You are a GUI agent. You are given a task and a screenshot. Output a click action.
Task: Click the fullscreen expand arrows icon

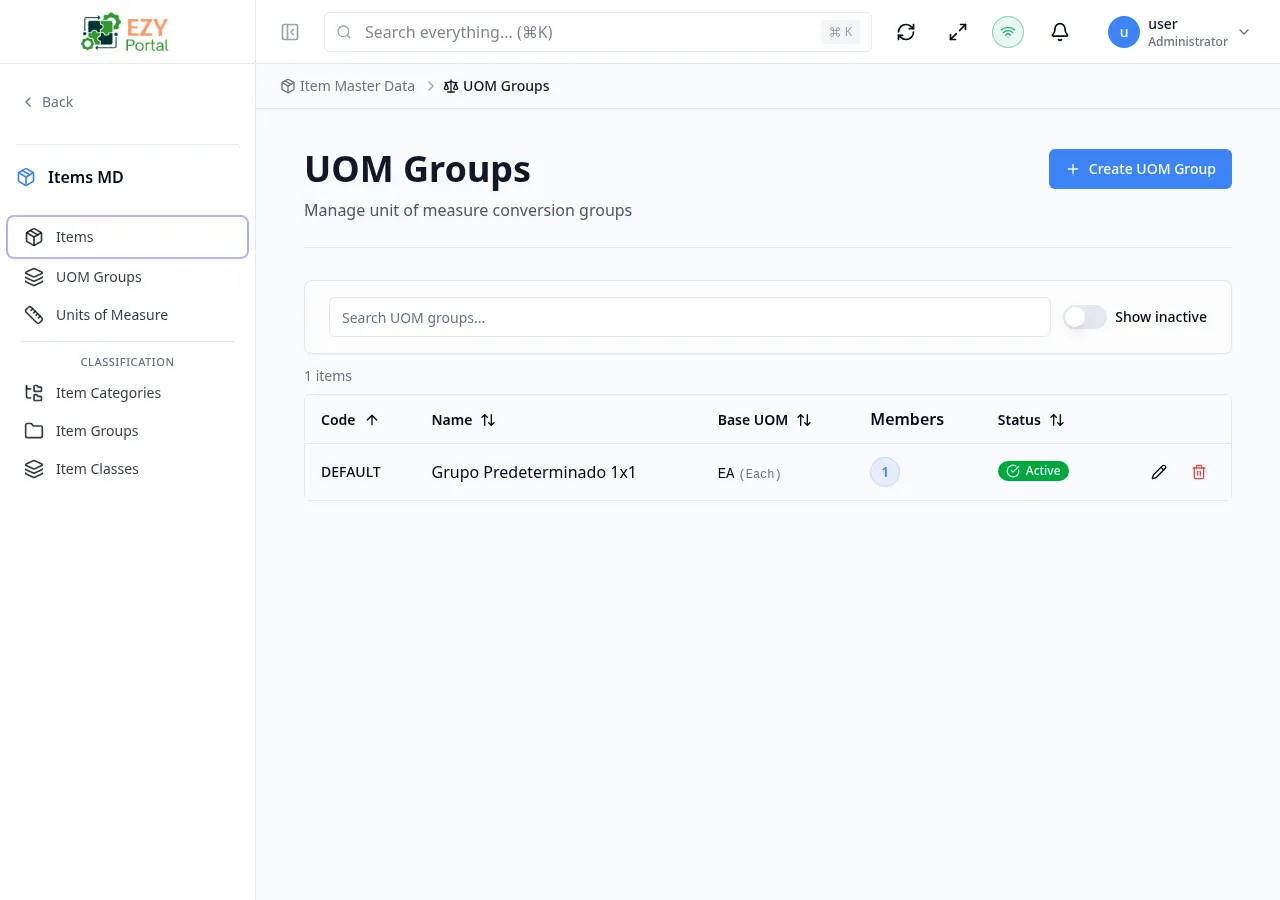pos(957,31)
